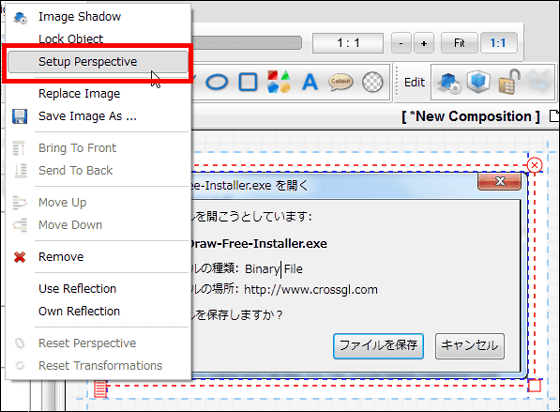Click Send To Back menu entry
The width and height of the screenshot is (560, 412).
click(98, 171)
